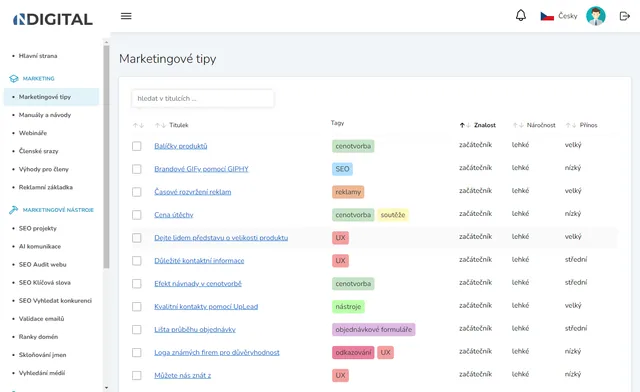Viewport: 640px width, 392px height.
Task: Open Loga známých firem pro důvěryhodnost link
Action: pos(217,352)
